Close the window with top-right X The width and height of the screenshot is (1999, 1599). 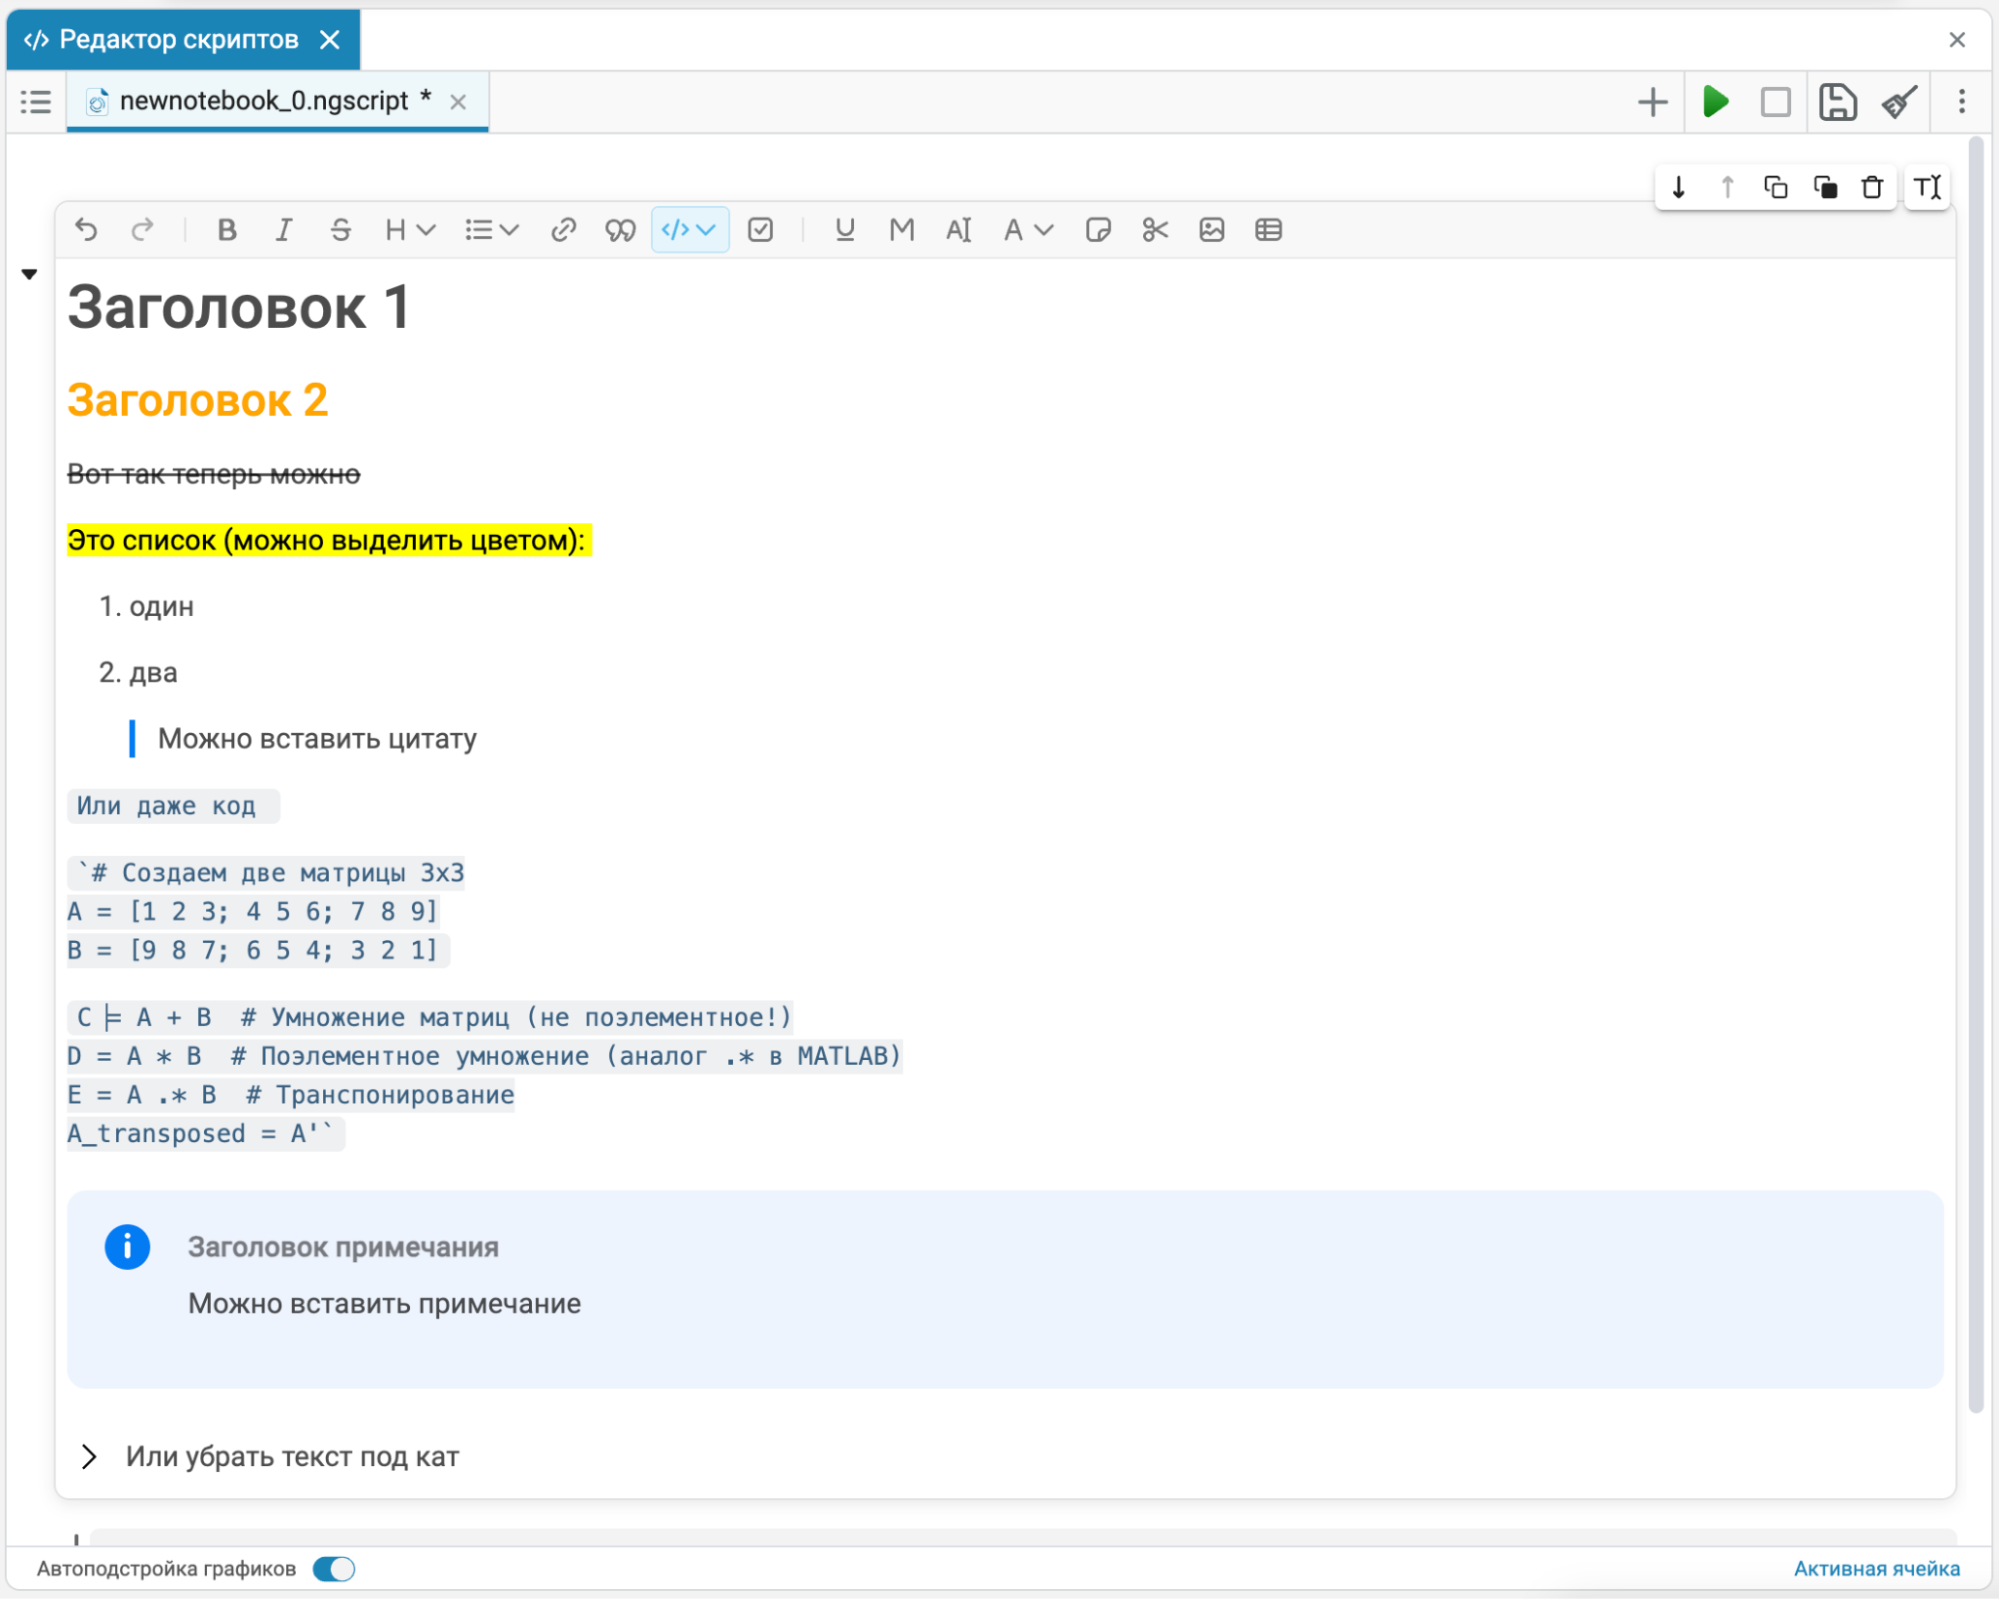(x=1957, y=40)
